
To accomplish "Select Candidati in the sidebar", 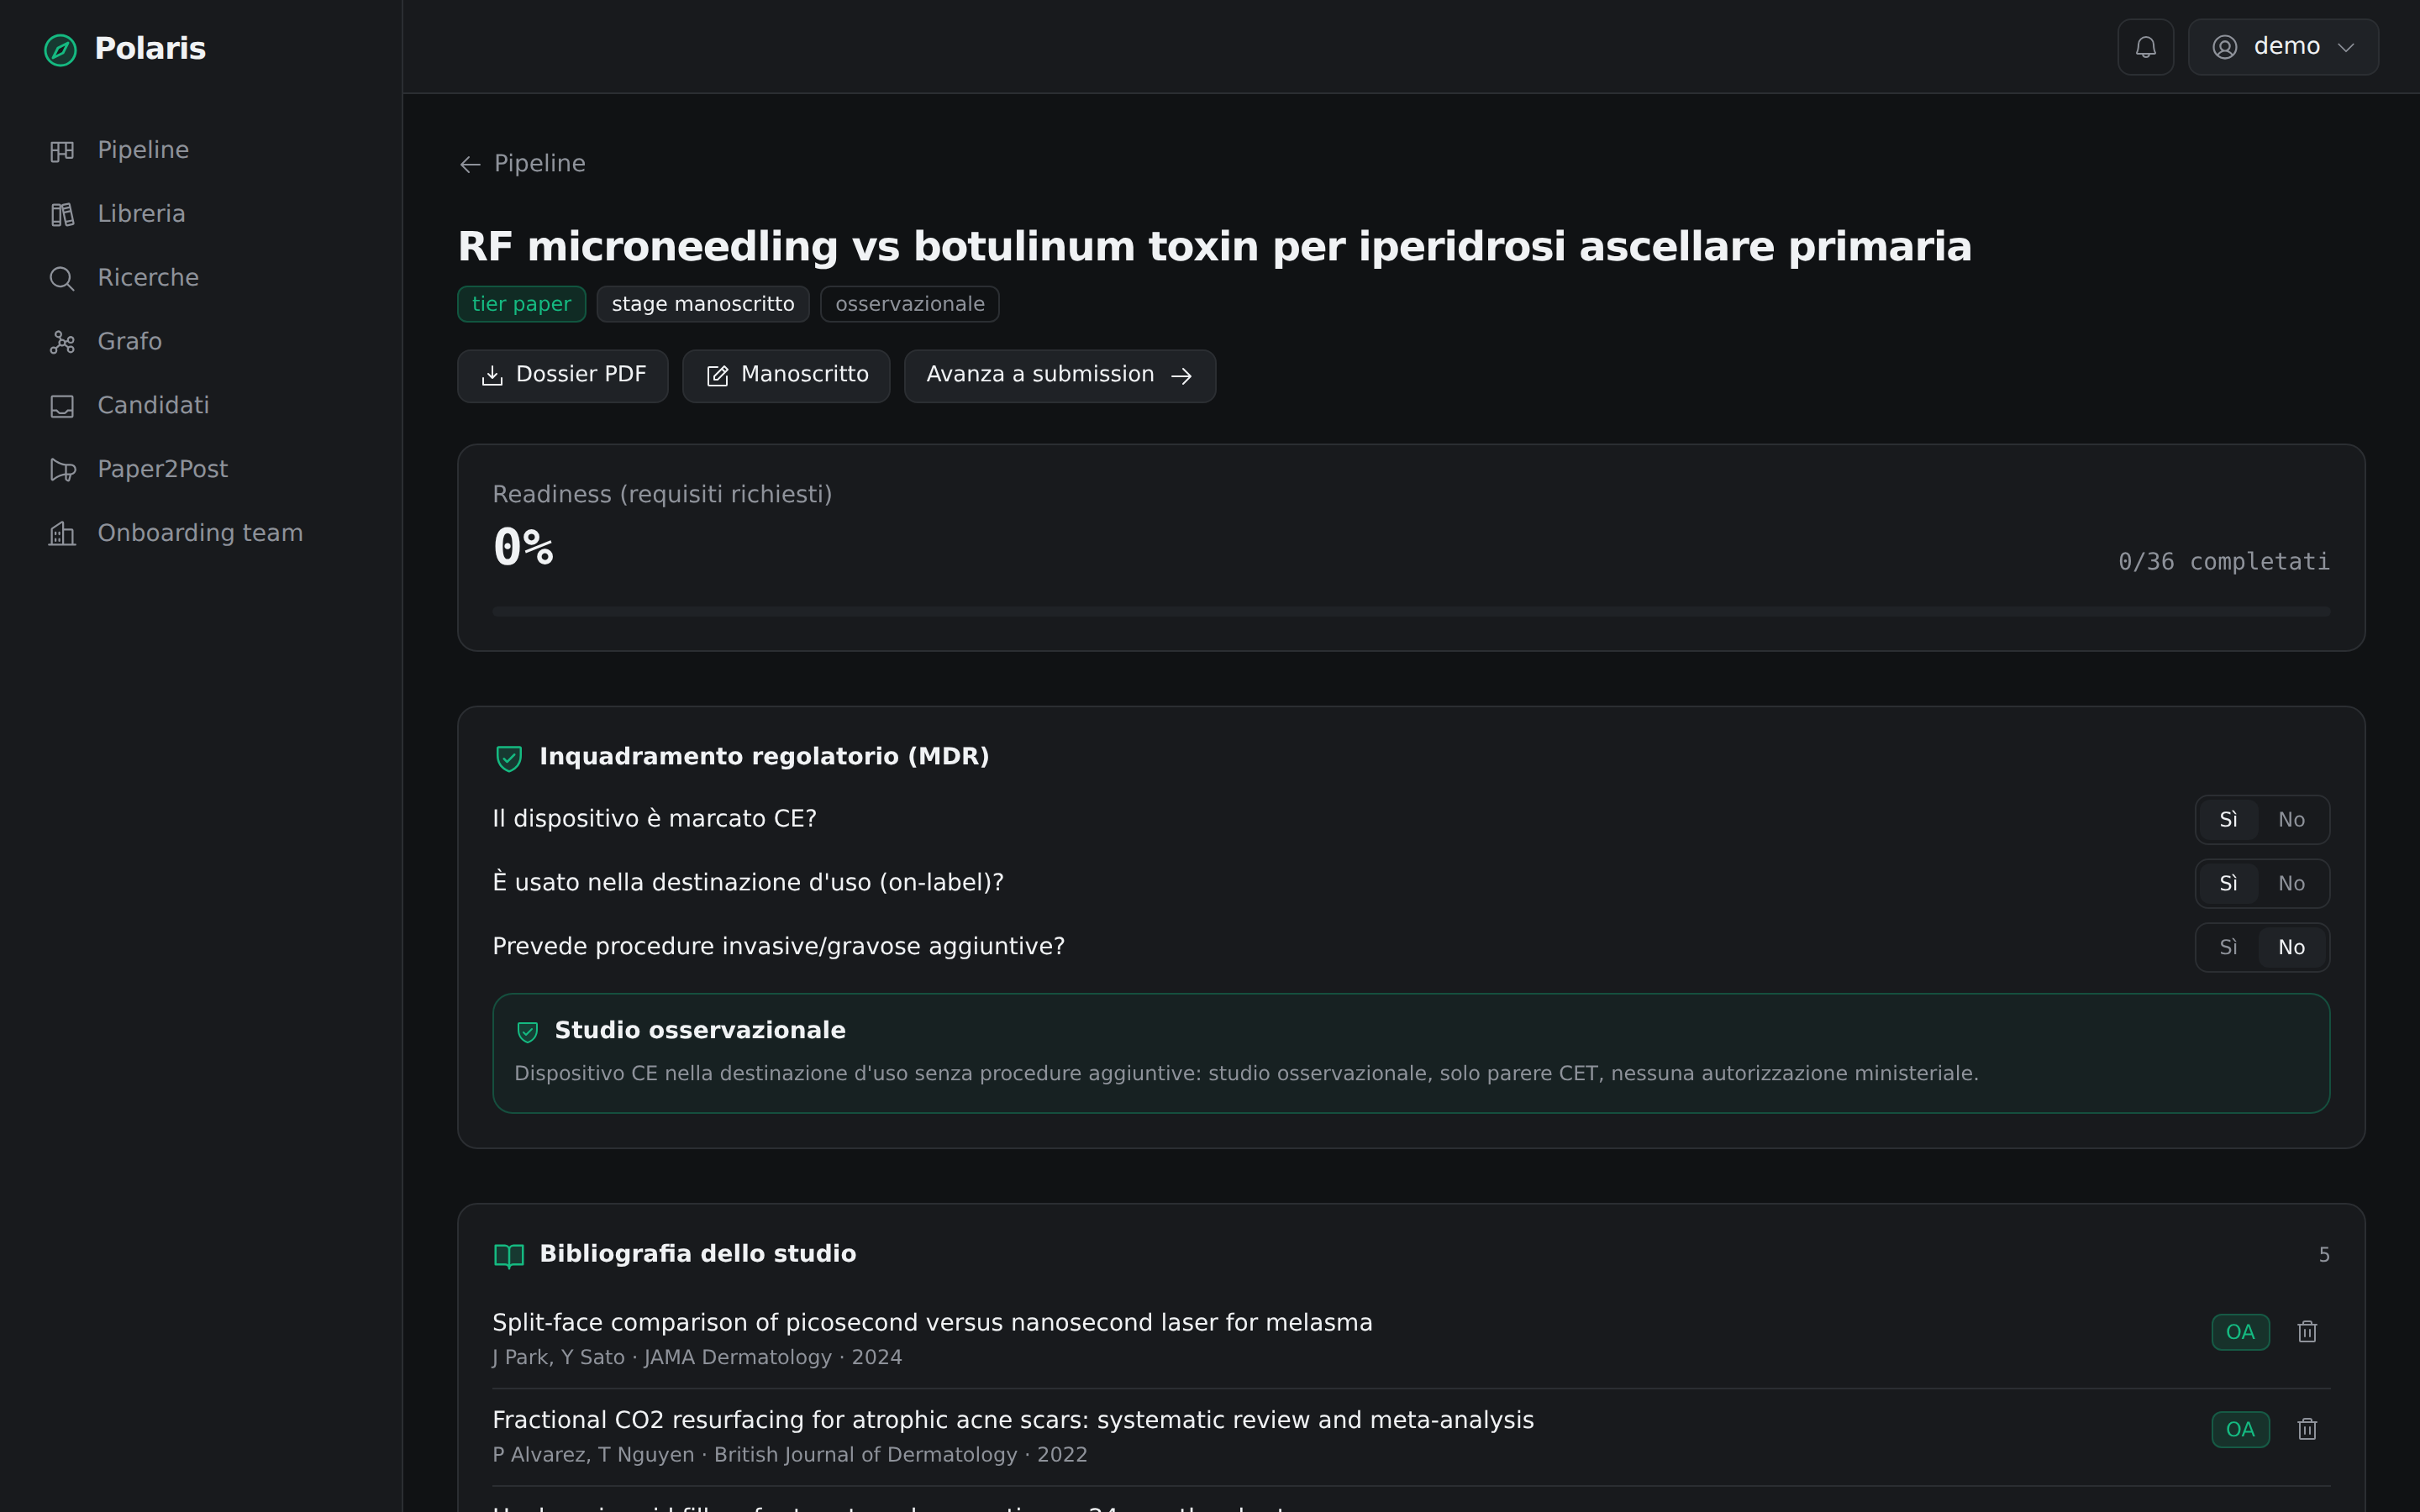I will click(x=201, y=406).
